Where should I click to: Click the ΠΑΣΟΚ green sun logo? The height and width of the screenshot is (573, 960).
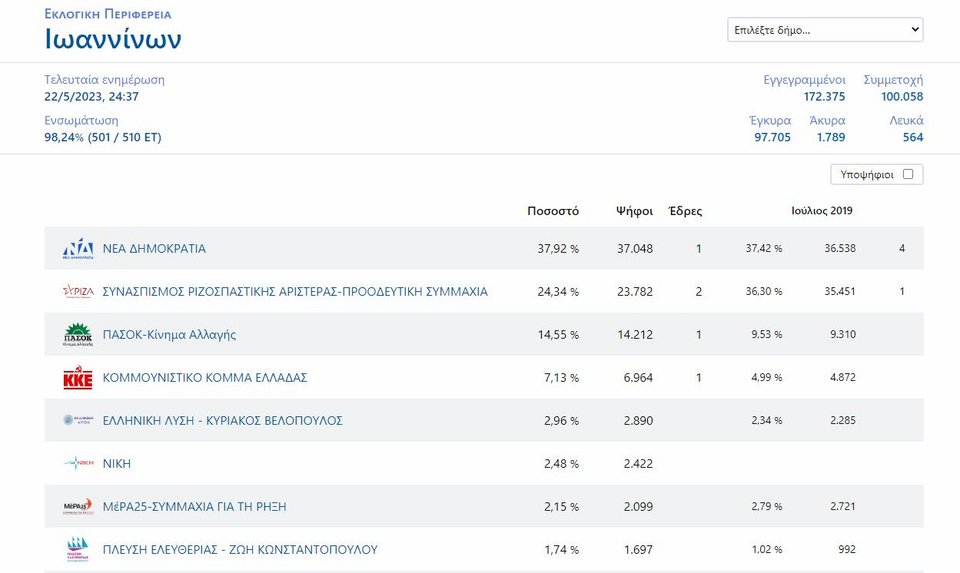78,335
